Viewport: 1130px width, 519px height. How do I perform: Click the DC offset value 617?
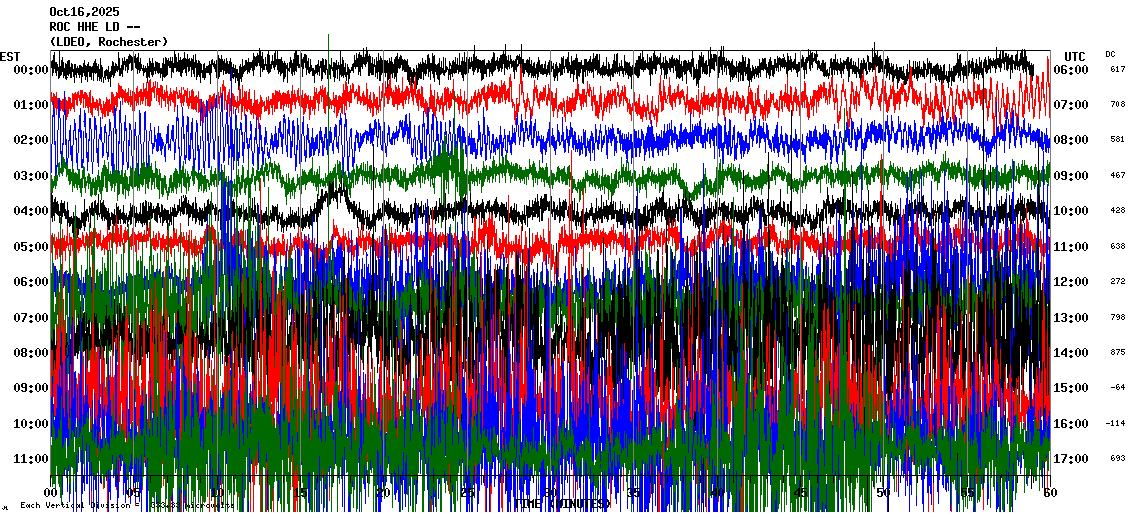(1117, 70)
